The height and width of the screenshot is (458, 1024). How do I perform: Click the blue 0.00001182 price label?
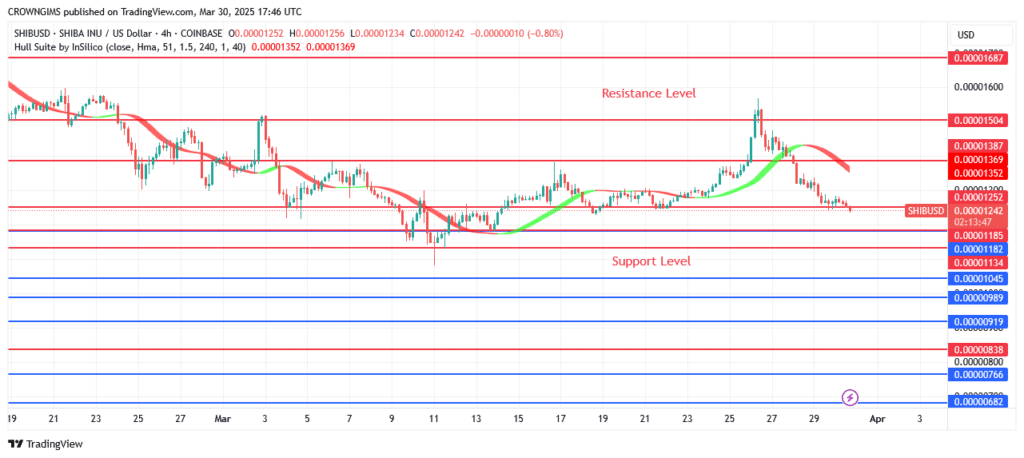[980, 249]
